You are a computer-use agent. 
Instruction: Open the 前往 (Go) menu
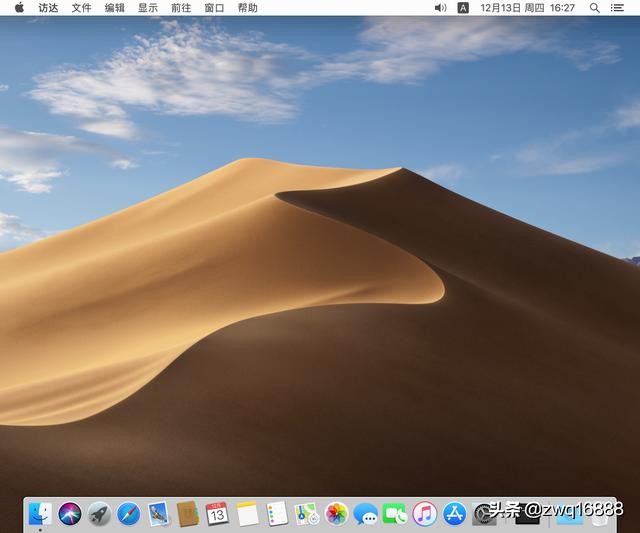[x=181, y=7]
